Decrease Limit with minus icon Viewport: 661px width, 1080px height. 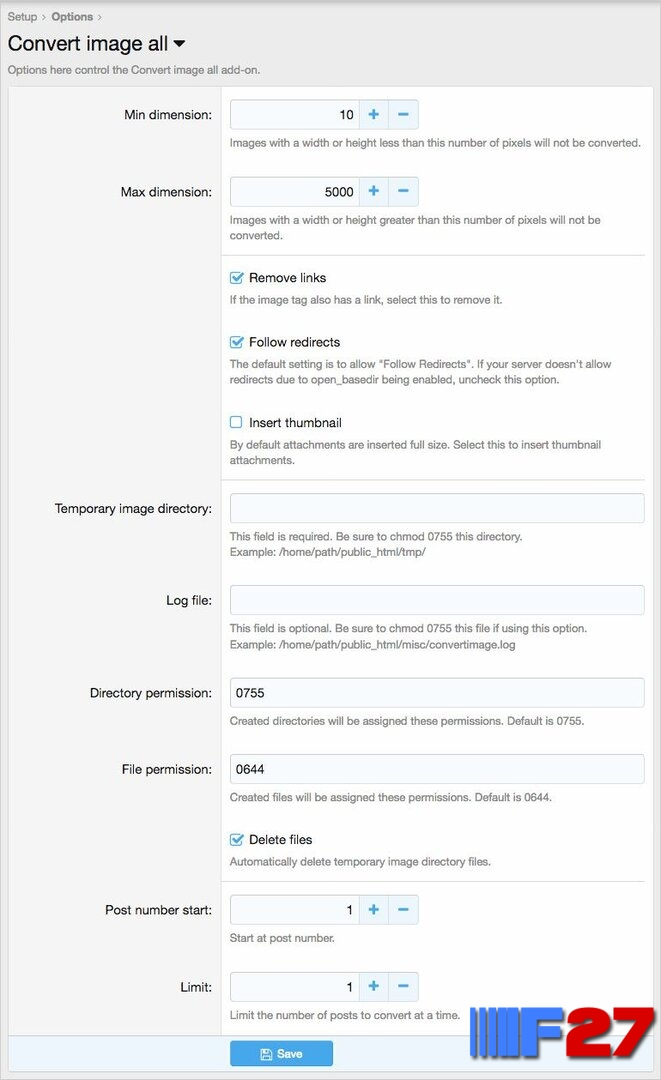click(x=403, y=986)
